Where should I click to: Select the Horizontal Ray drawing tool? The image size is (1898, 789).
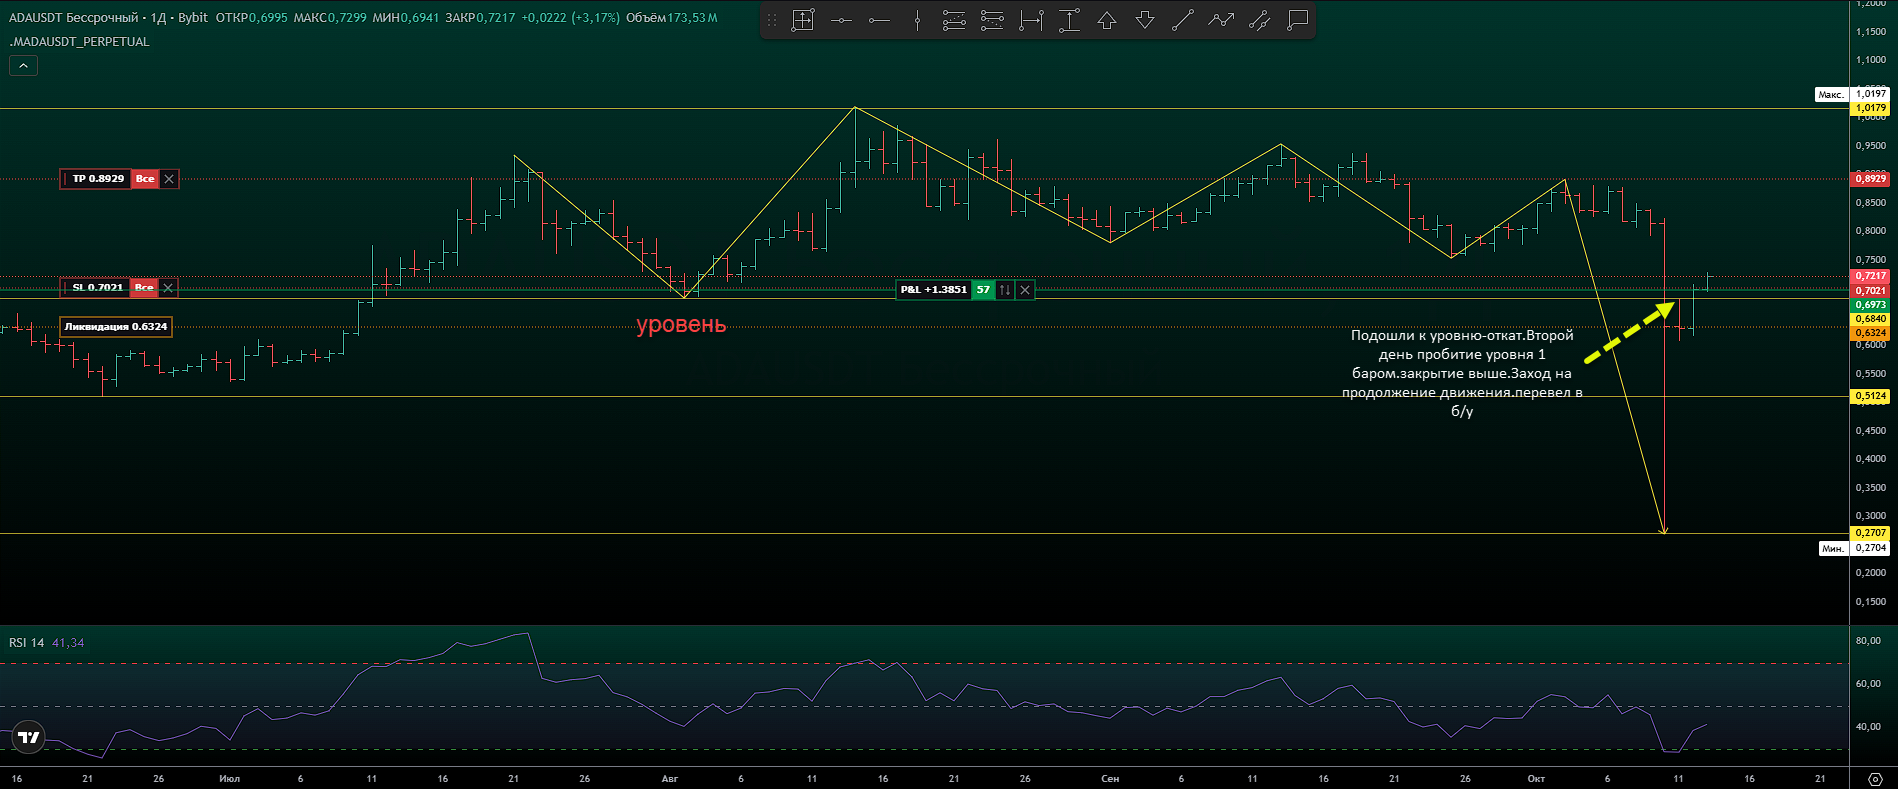879,20
